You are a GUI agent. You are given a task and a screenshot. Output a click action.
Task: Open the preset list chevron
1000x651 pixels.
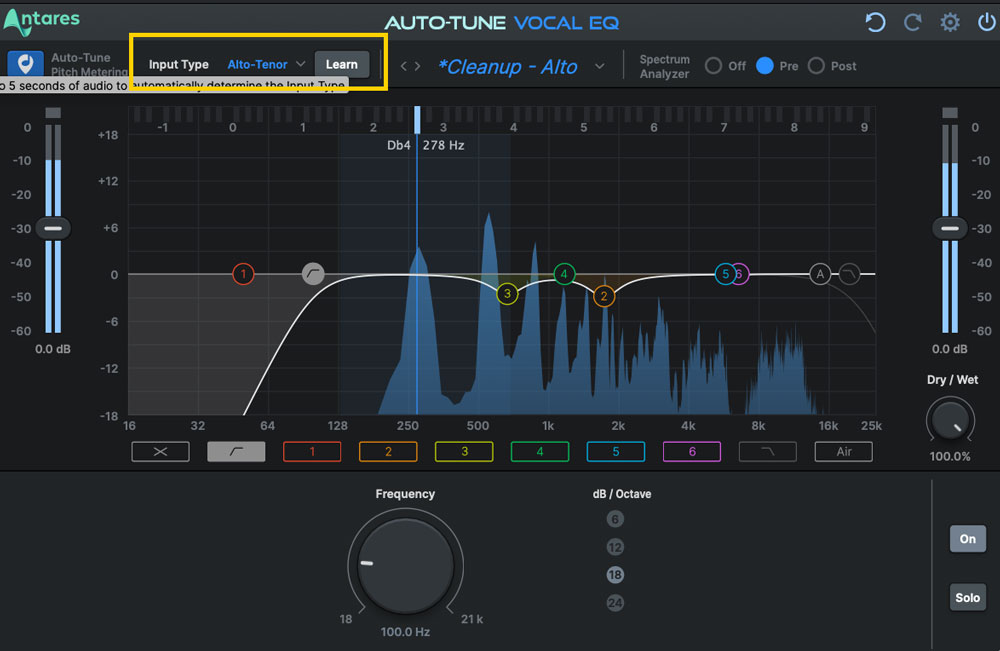(x=599, y=66)
